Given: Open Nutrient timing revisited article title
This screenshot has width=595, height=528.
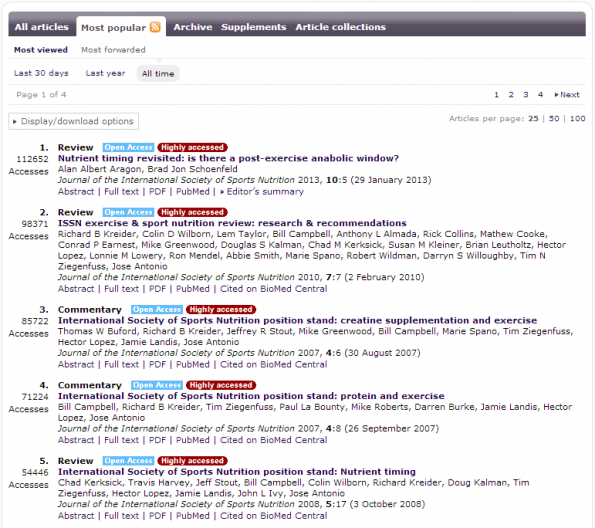Looking at the screenshot, I should tap(228, 158).
